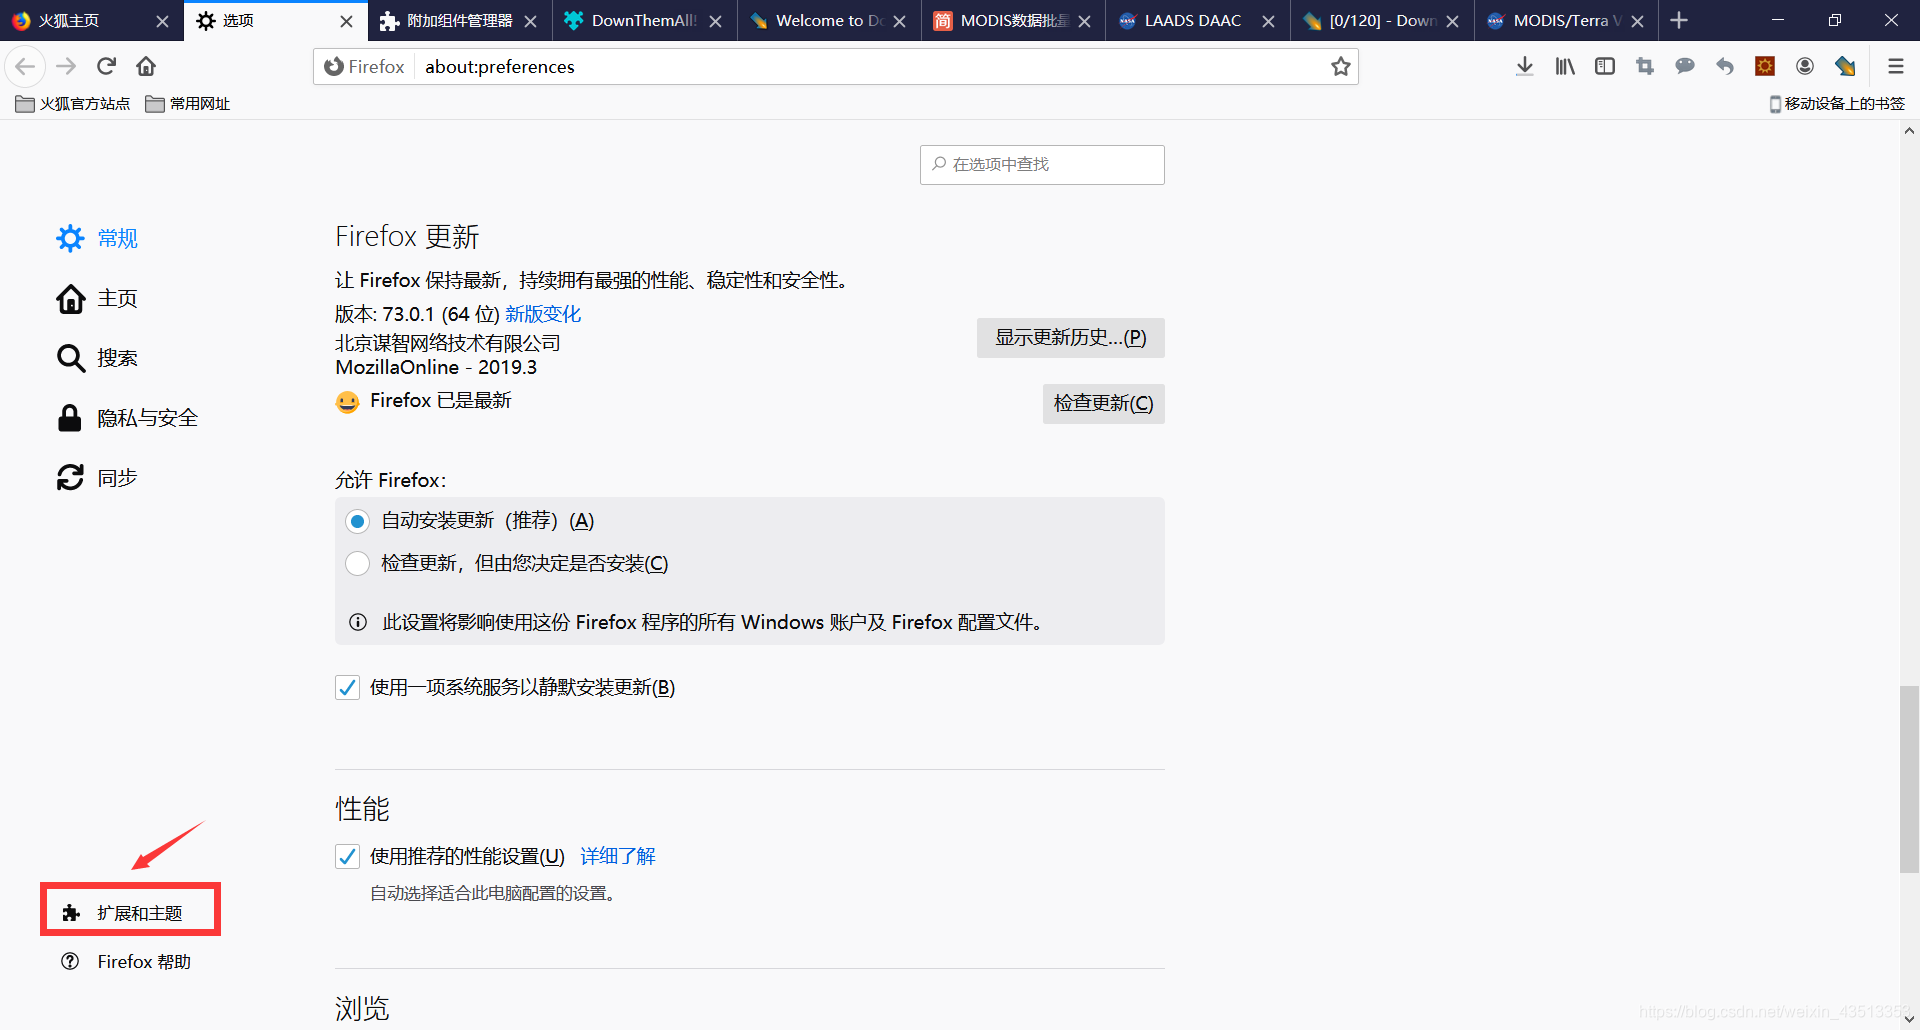The width and height of the screenshot is (1920, 1030).
Task: Select the 常规 general settings category
Action: click(97, 238)
